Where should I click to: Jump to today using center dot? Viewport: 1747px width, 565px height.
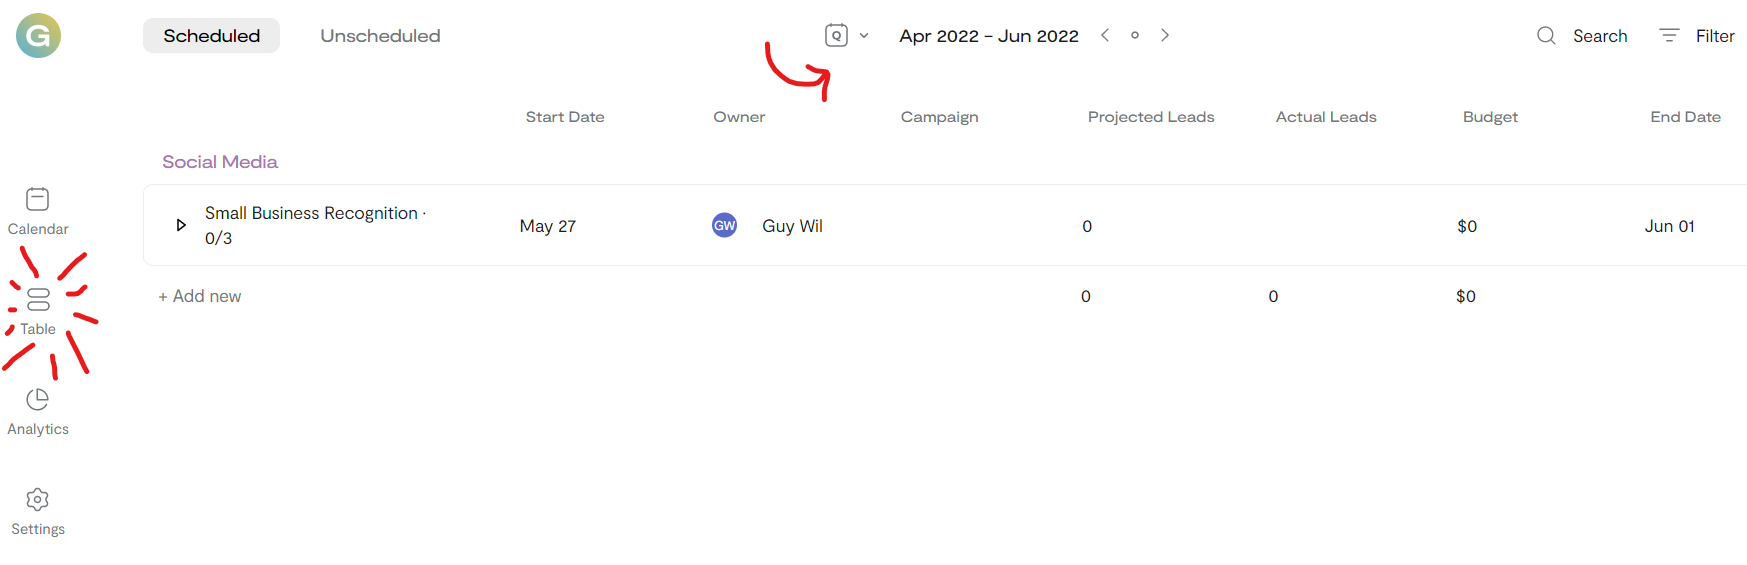coord(1135,35)
